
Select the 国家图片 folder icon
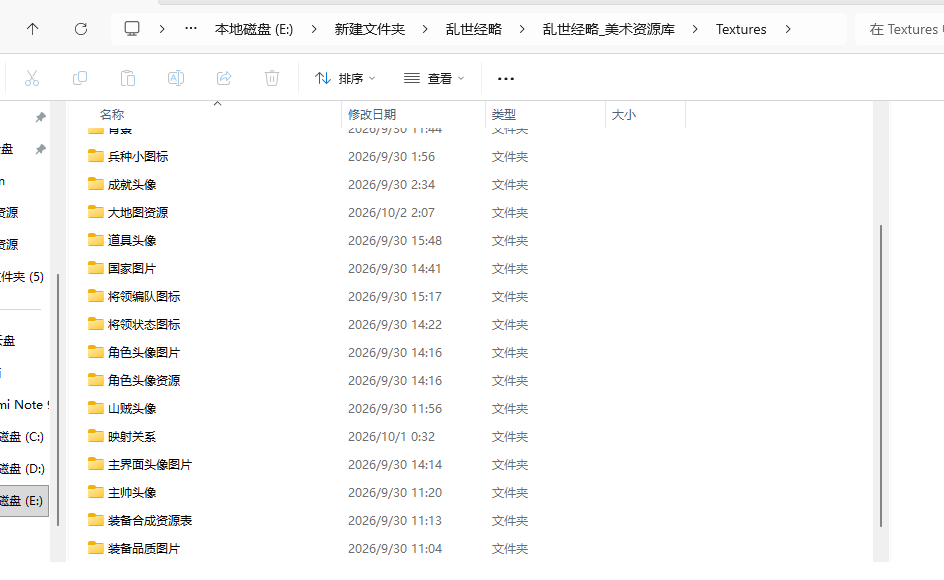(96, 268)
